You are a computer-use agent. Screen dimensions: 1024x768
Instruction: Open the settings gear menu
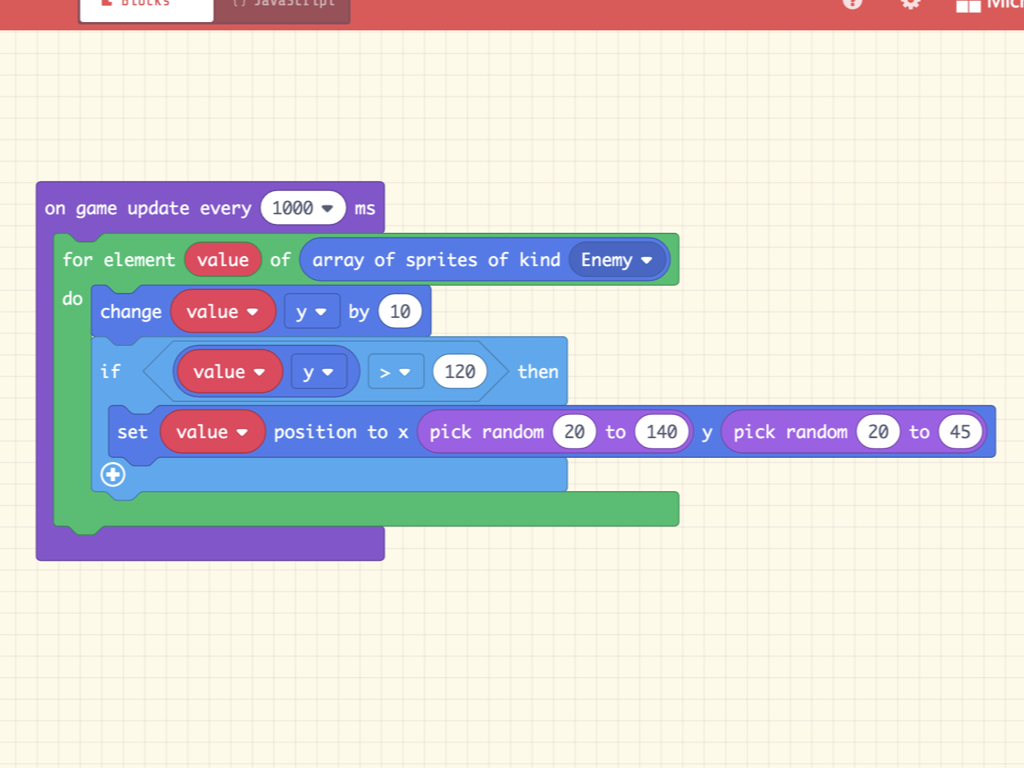pyautogui.click(x=910, y=4)
